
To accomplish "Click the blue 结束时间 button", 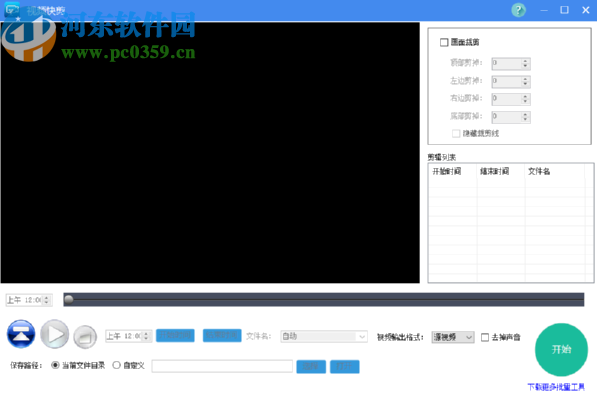I will coord(222,335).
